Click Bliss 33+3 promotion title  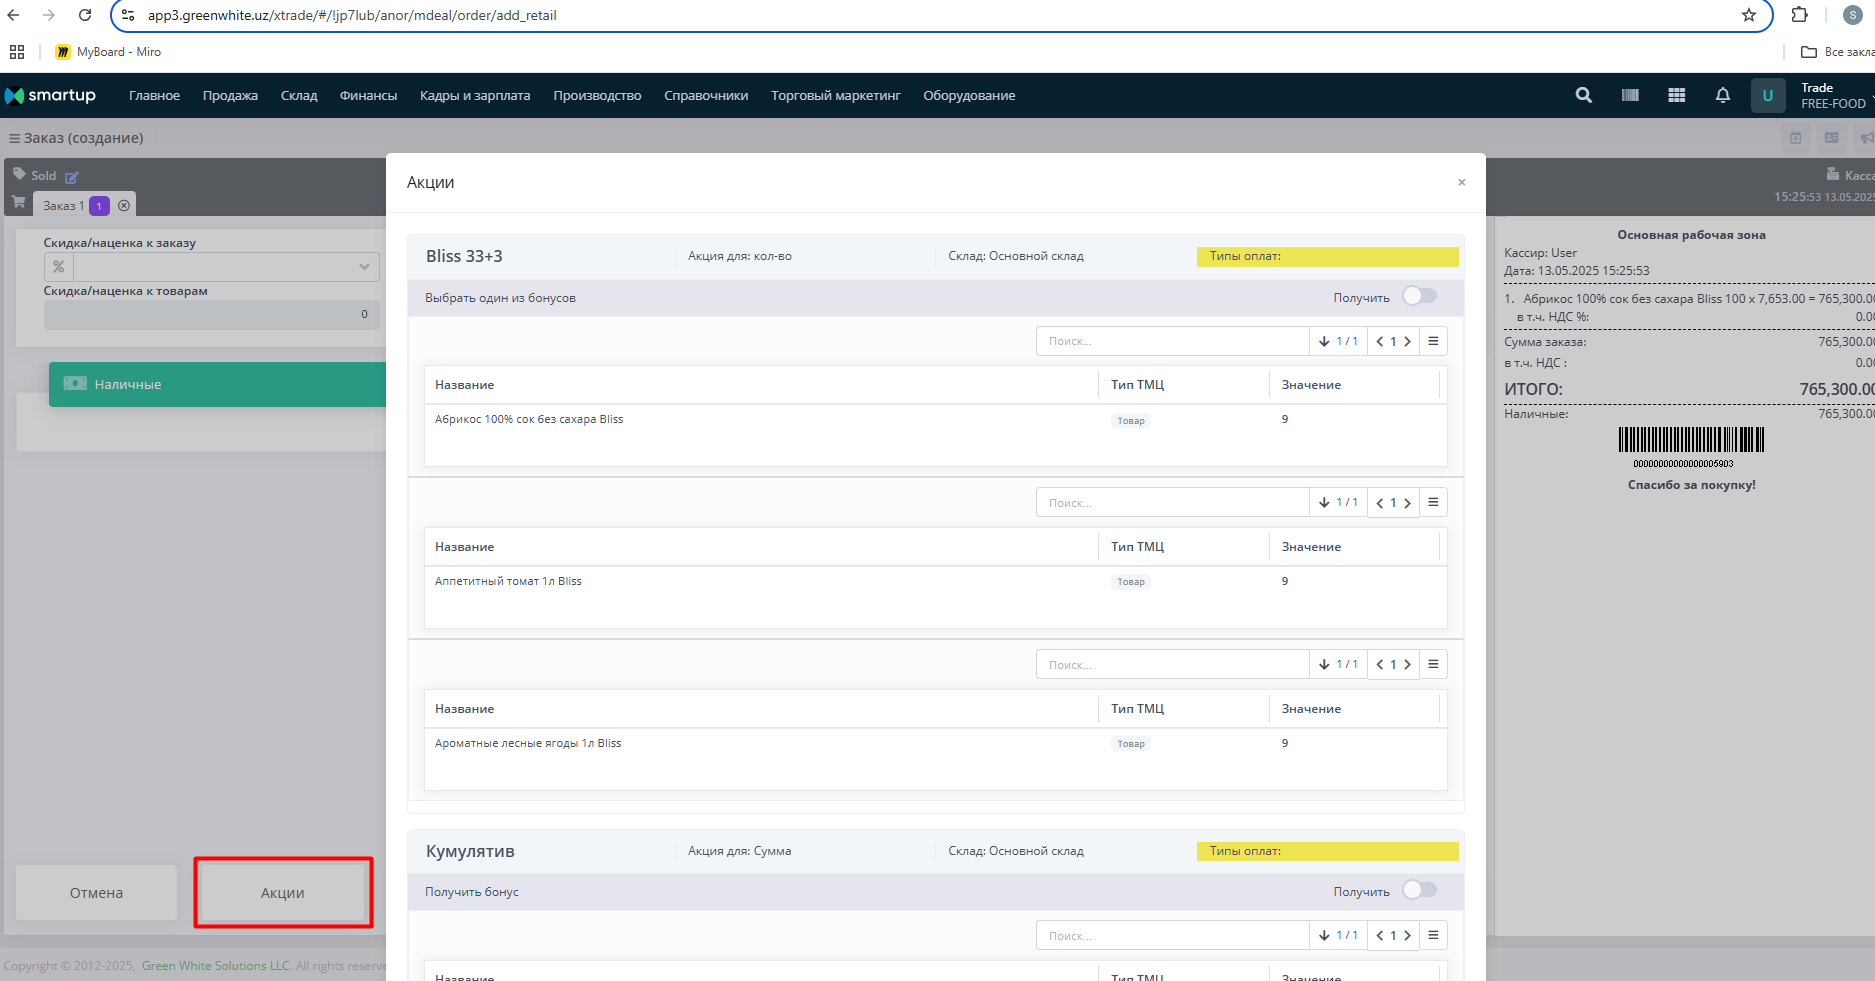point(464,256)
